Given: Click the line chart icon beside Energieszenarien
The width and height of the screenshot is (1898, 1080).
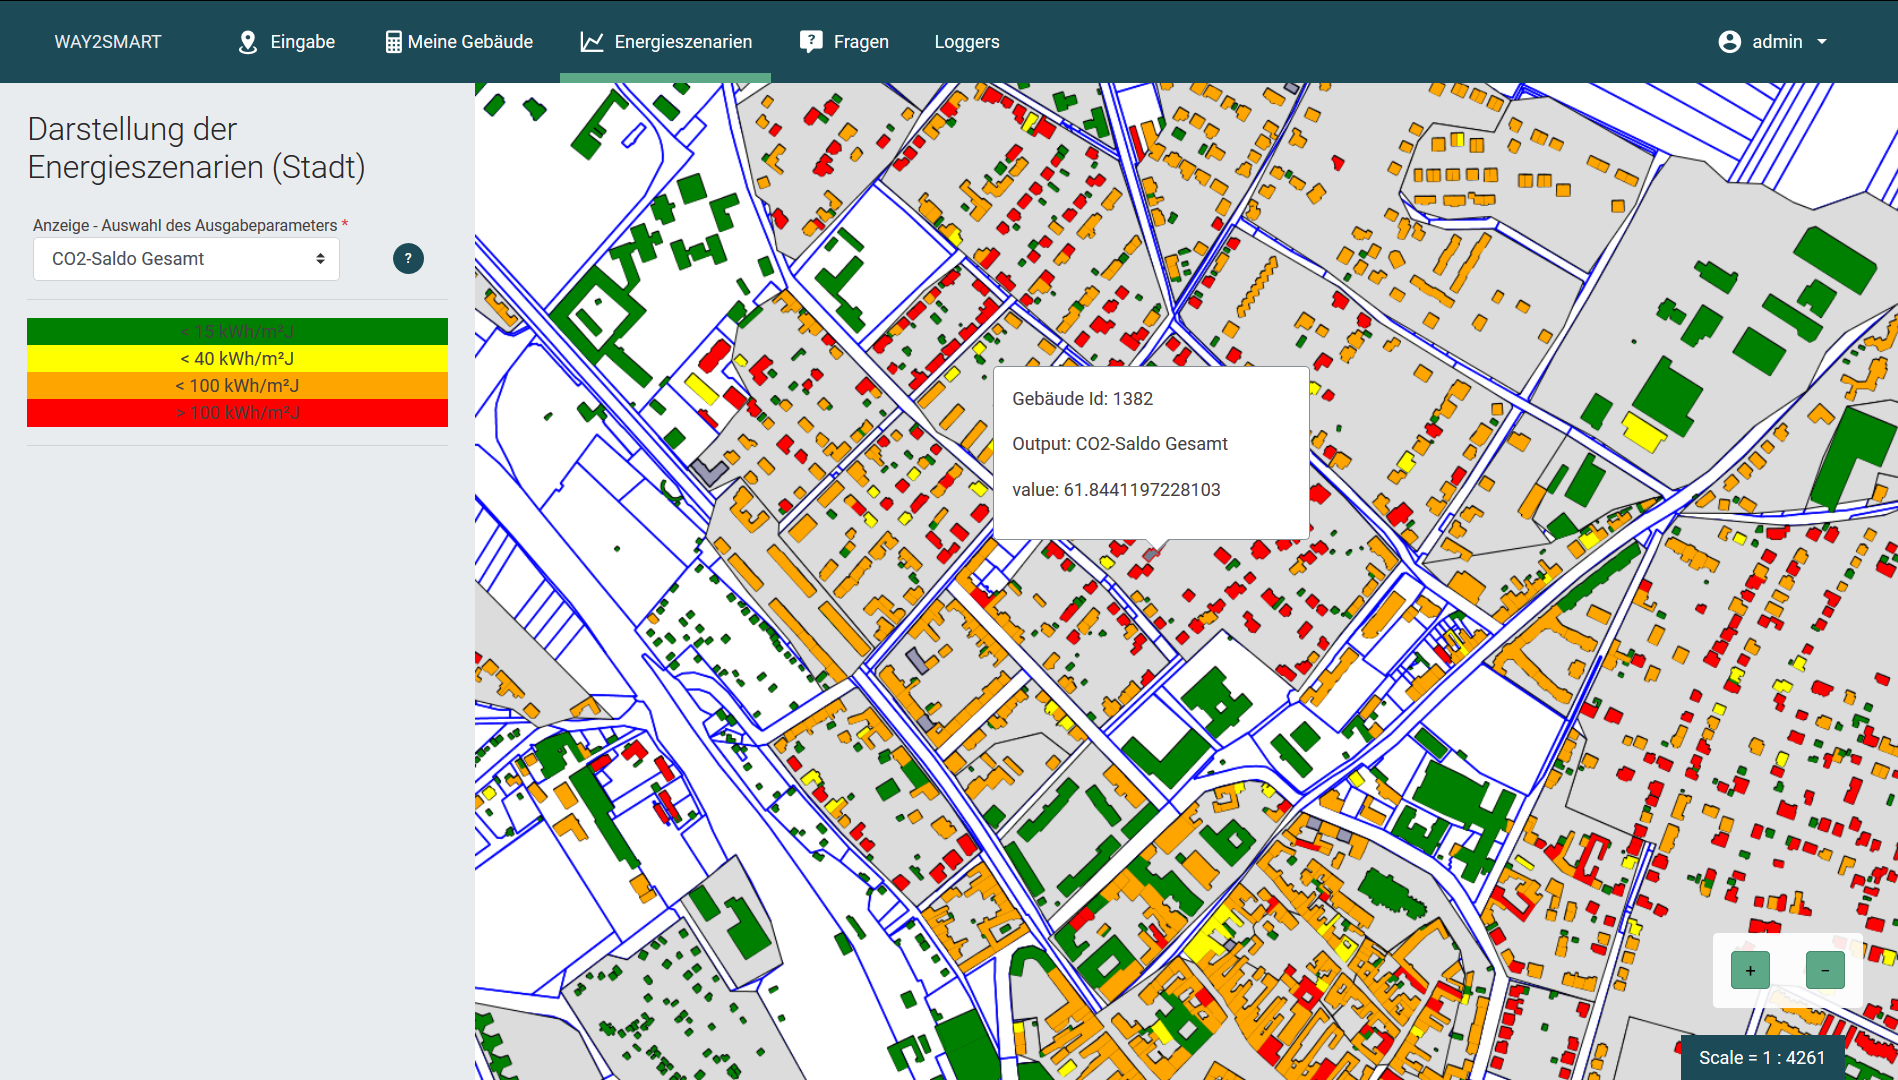Looking at the screenshot, I should (x=592, y=42).
